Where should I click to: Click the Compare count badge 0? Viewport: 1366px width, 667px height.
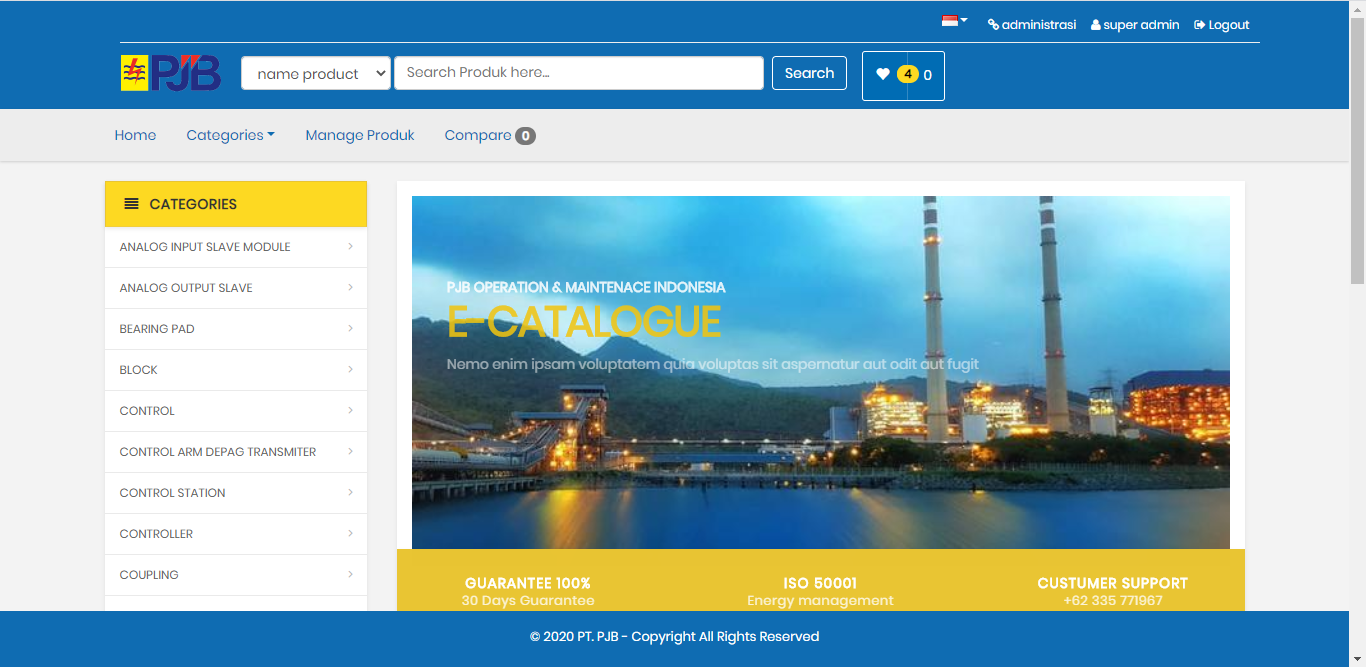click(x=525, y=136)
